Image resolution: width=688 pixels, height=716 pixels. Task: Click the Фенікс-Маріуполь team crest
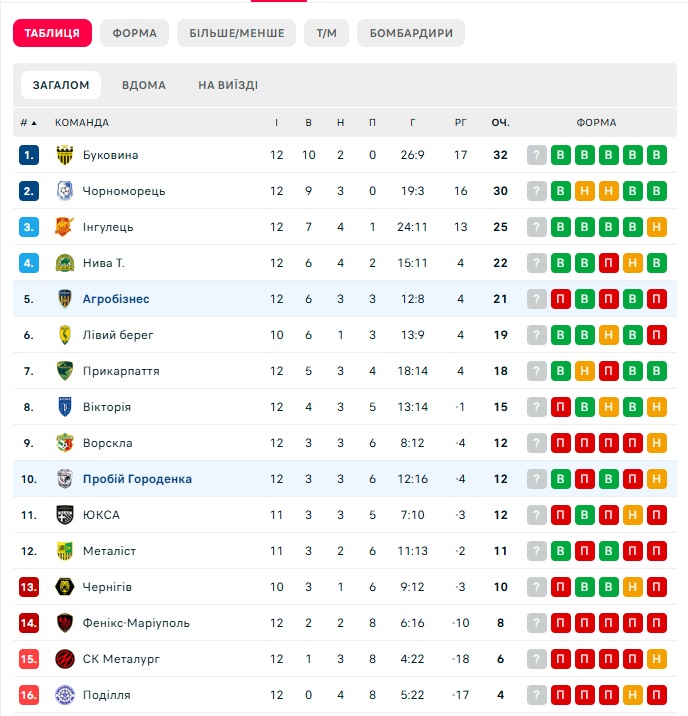(x=65, y=623)
